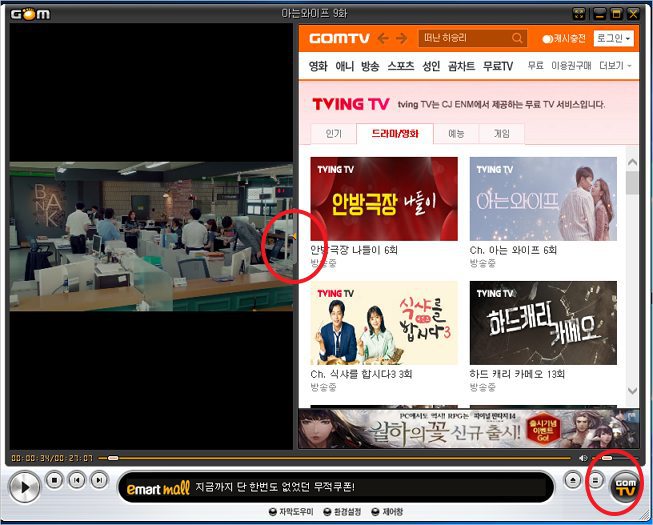Toggle fullscreen mode in title bar
The height and width of the screenshot is (525, 653).
click(579, 13)
